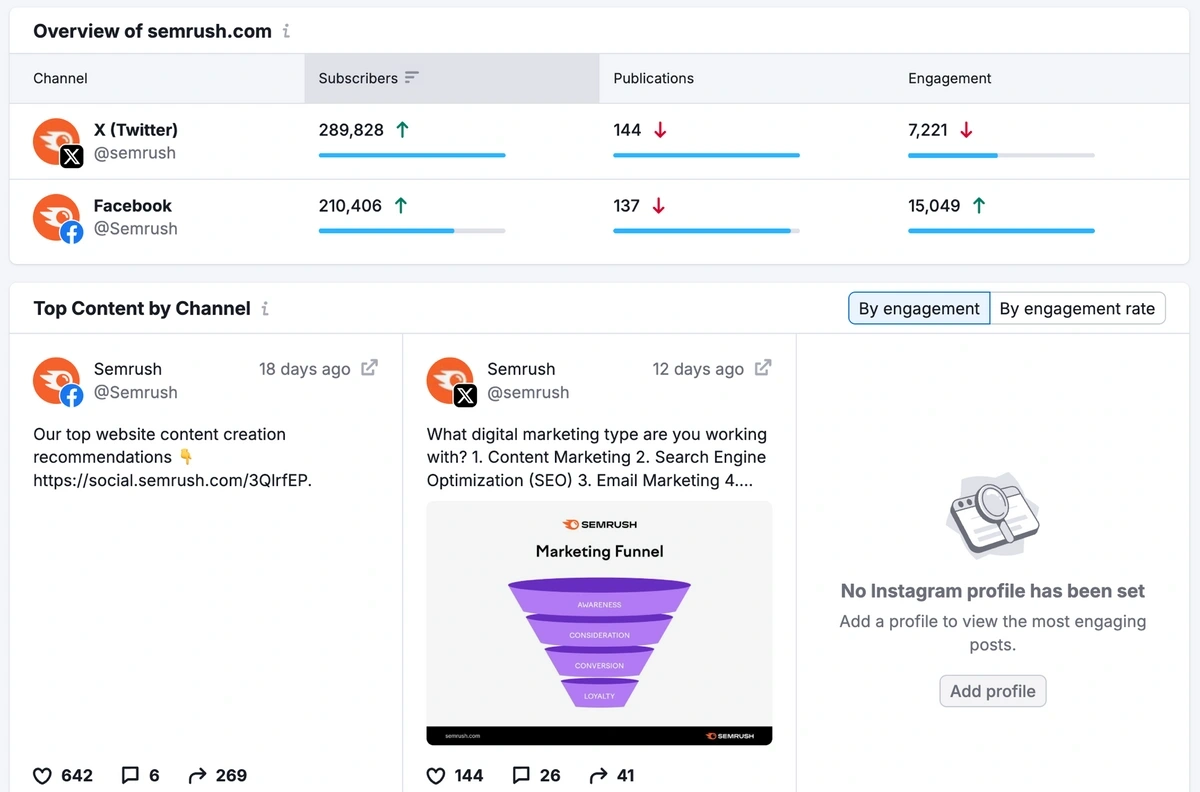Sort by the Subscribers column header
Screen dimensions: 1200x792
click(x=452, y=78)
